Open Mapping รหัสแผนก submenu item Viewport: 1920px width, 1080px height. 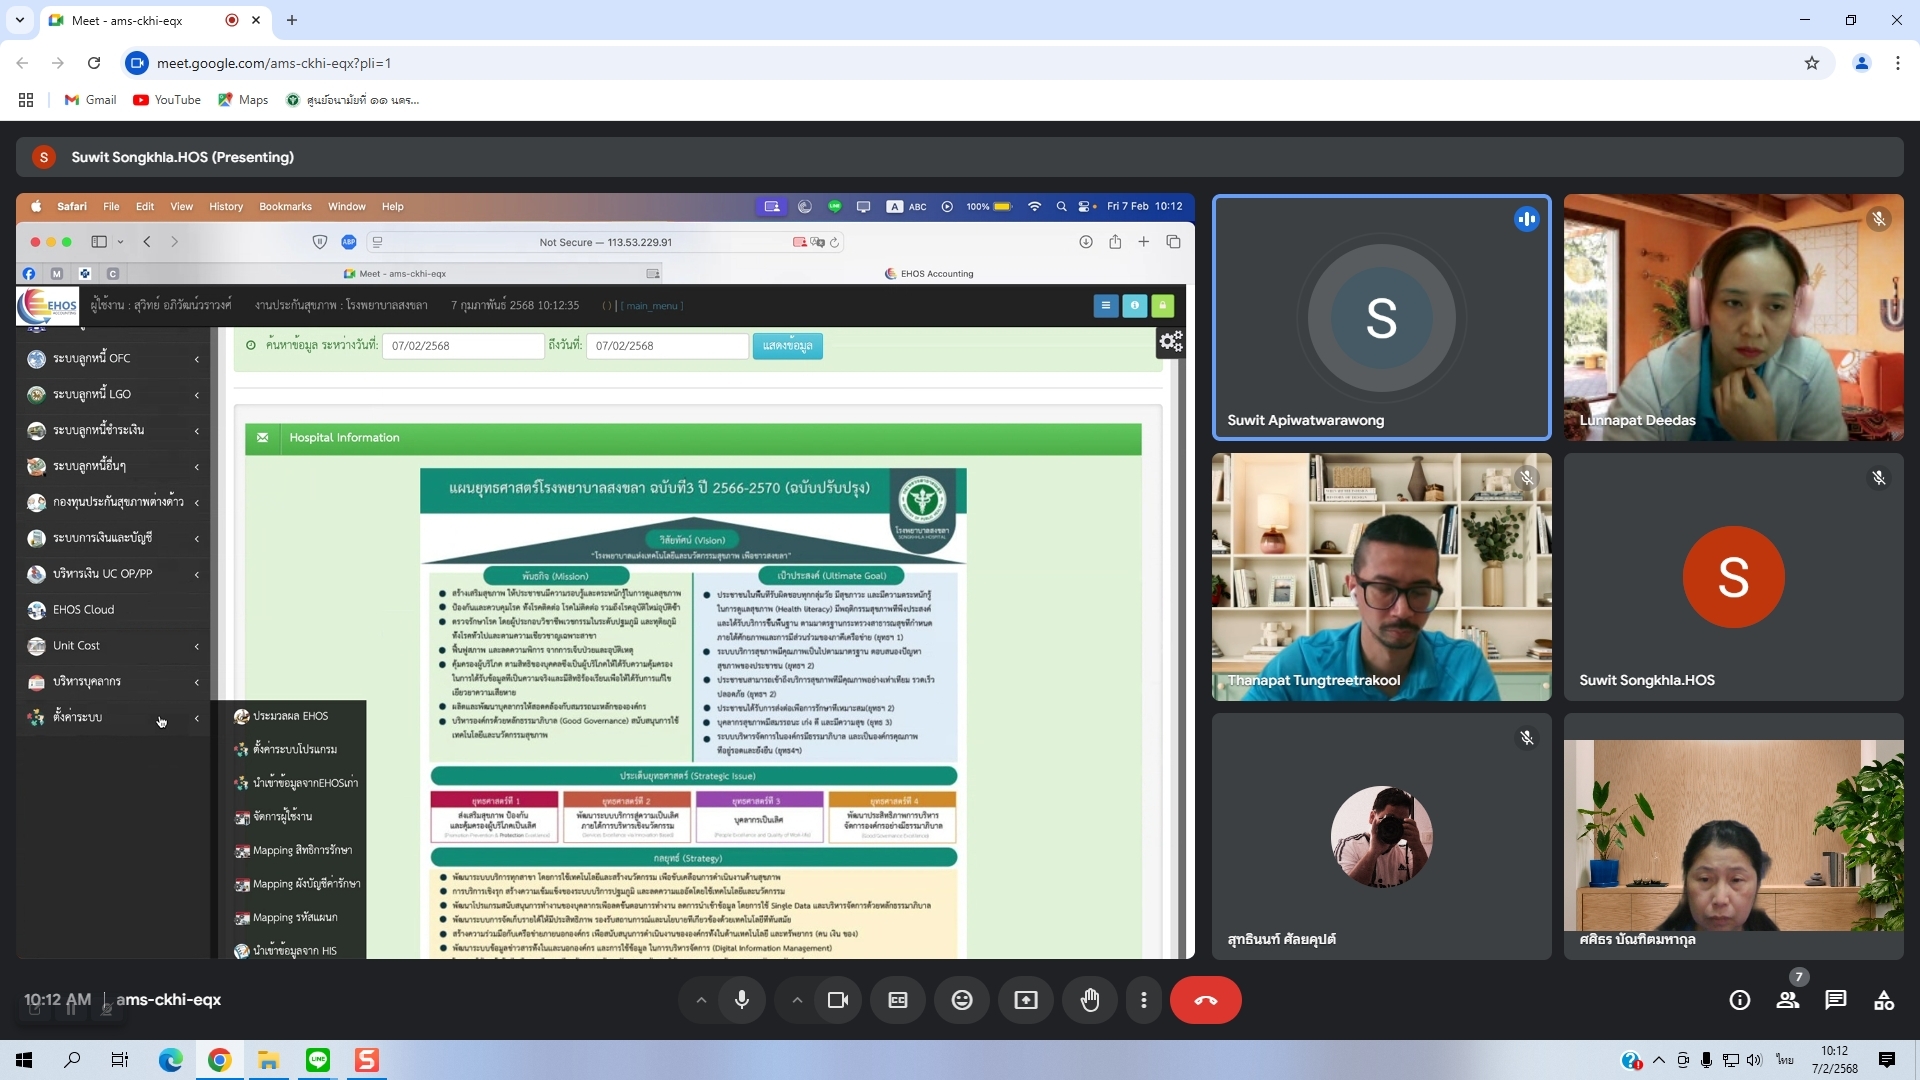point(294,918)
